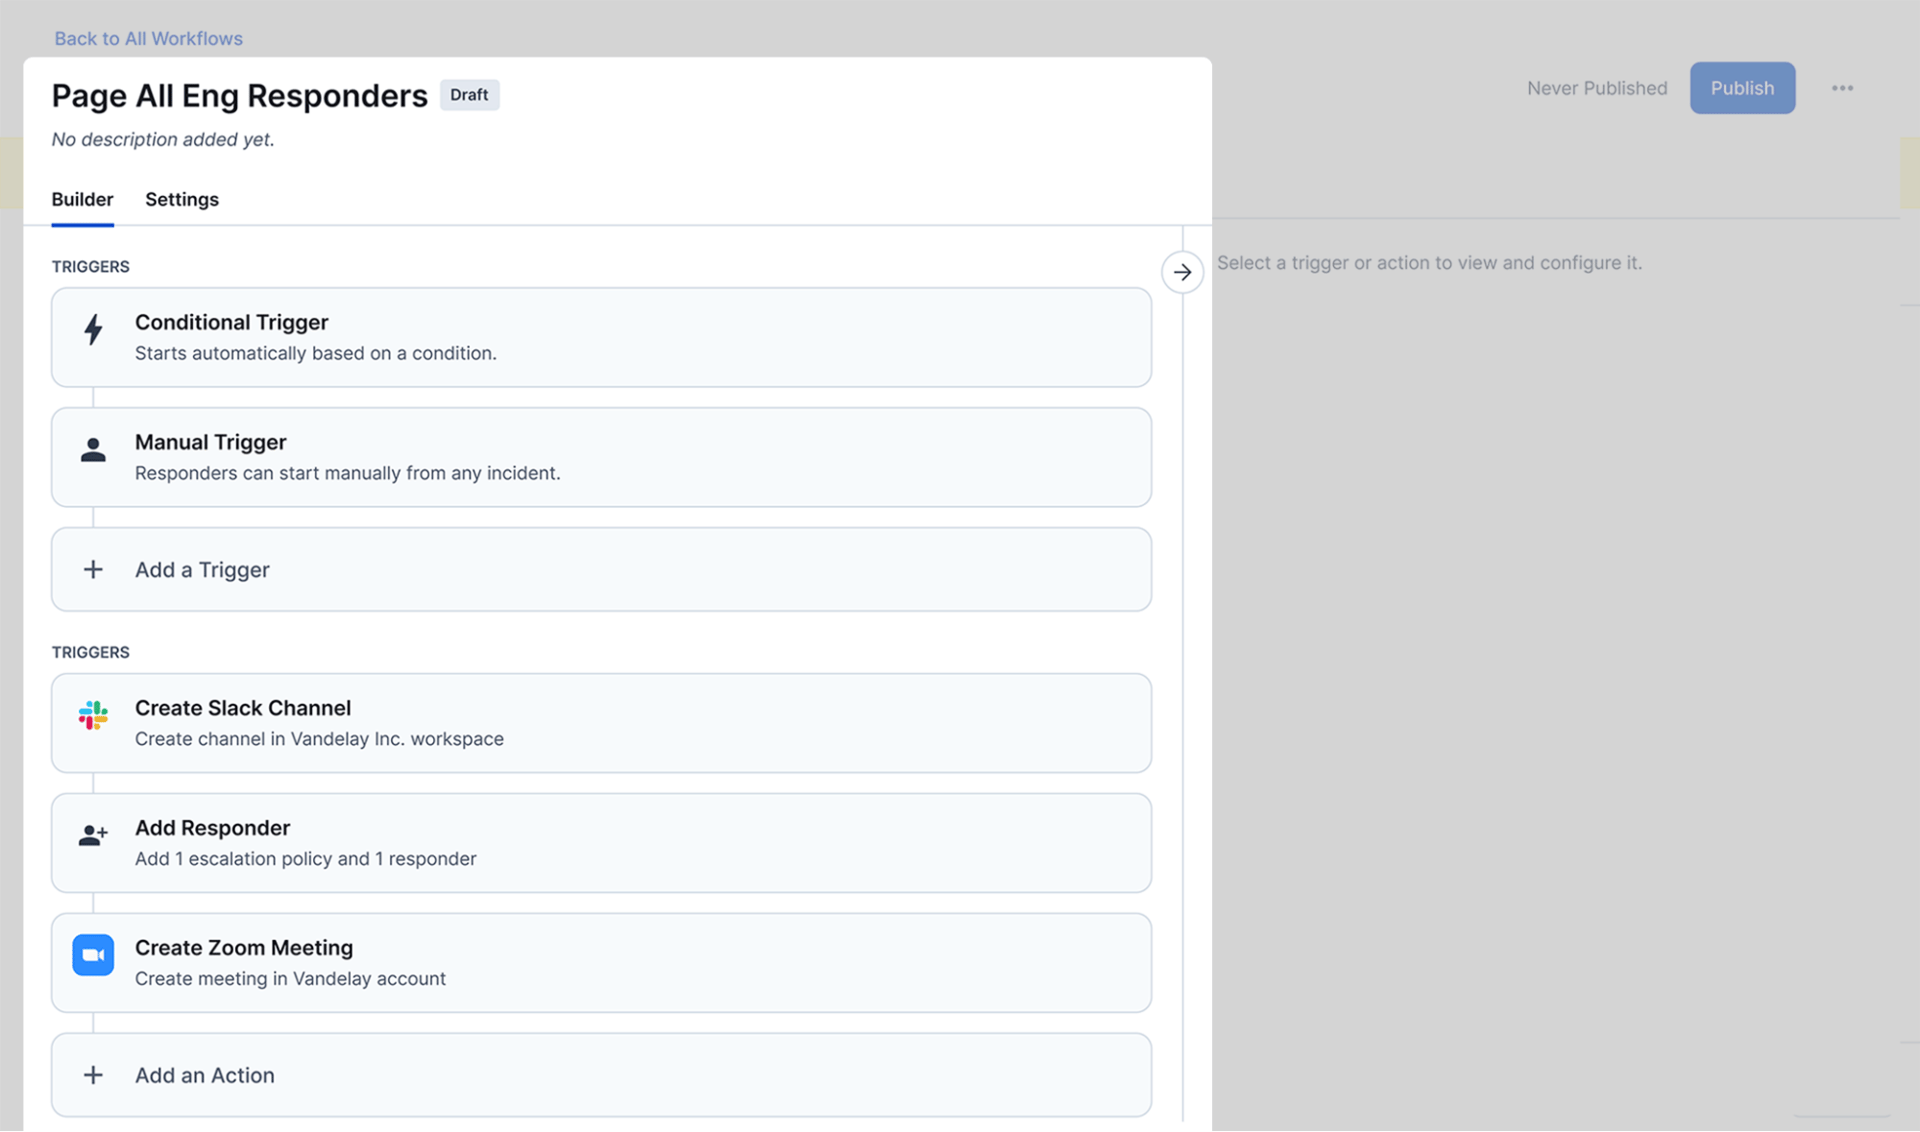Click the Slack logo on Create Slack Channel

tap(93, 716)
